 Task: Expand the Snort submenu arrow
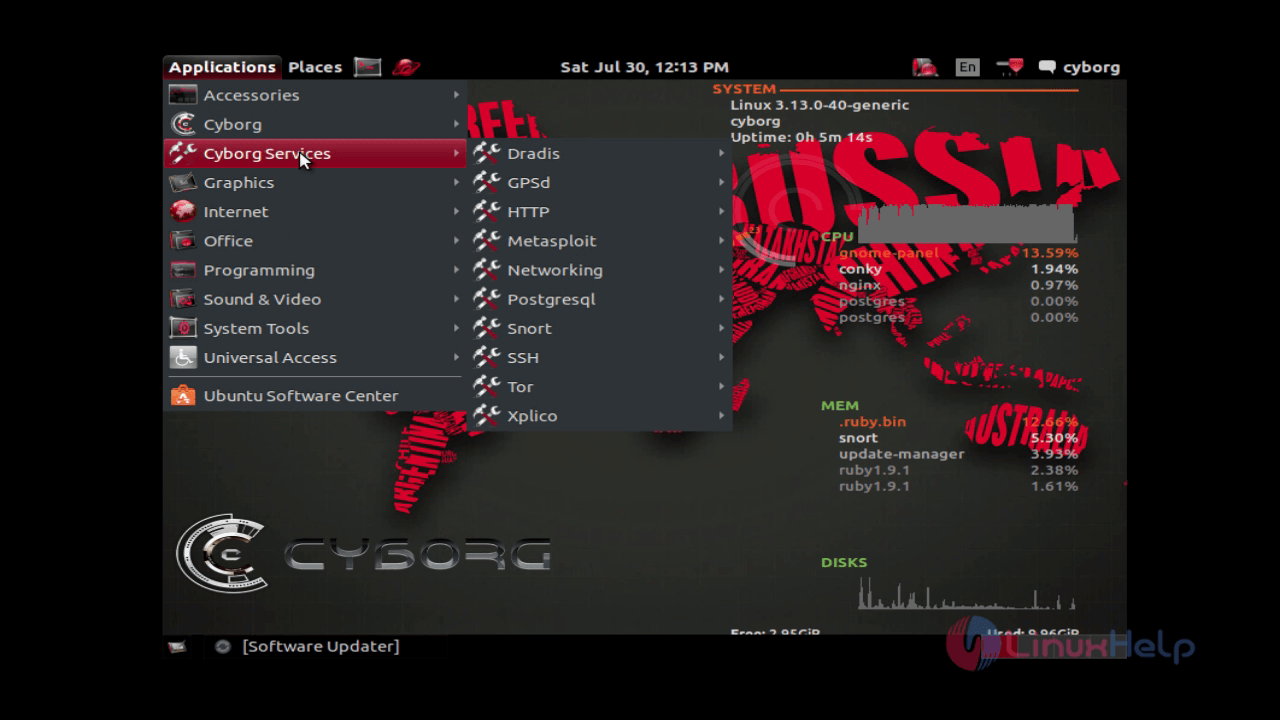(x=721, y=328)
